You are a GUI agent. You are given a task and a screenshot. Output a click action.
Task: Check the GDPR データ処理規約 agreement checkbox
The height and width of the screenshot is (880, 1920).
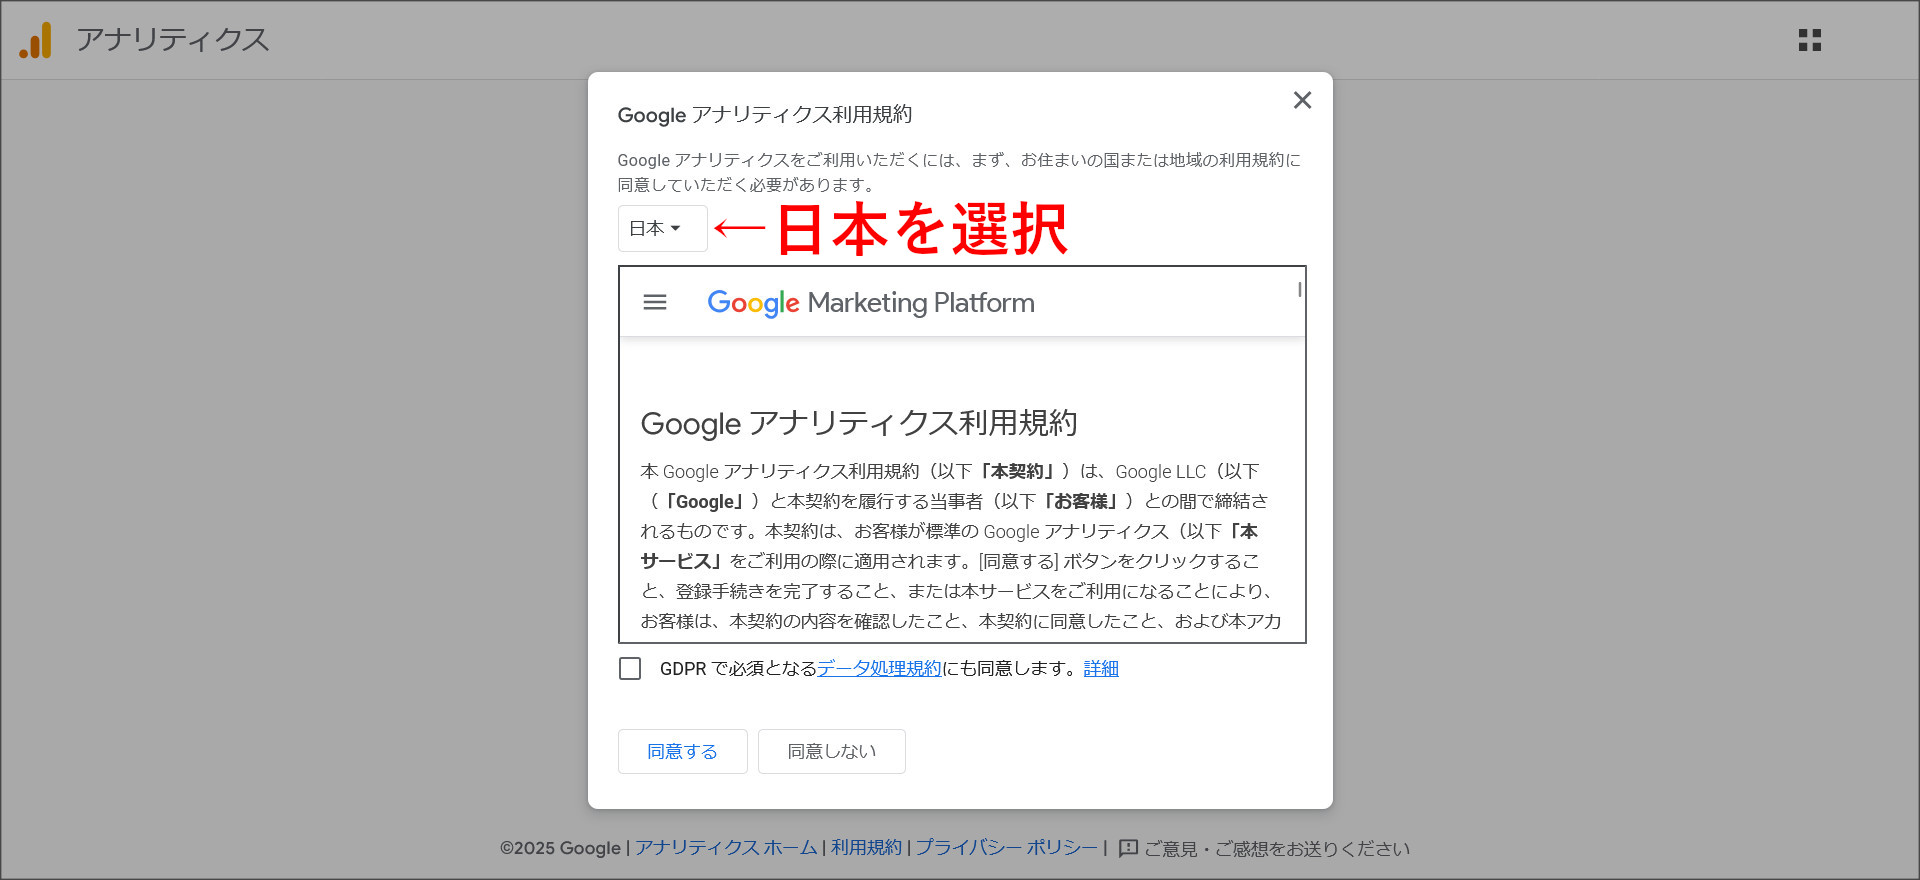tap(630, 668)
